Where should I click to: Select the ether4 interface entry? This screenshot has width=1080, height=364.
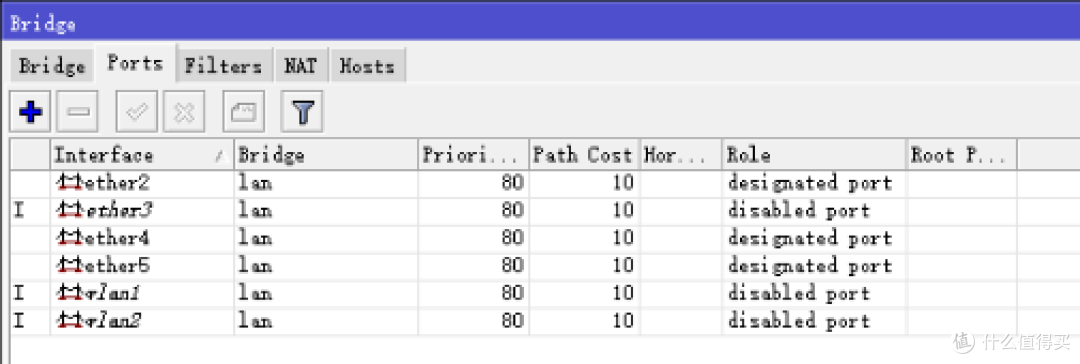pos(513,239)
